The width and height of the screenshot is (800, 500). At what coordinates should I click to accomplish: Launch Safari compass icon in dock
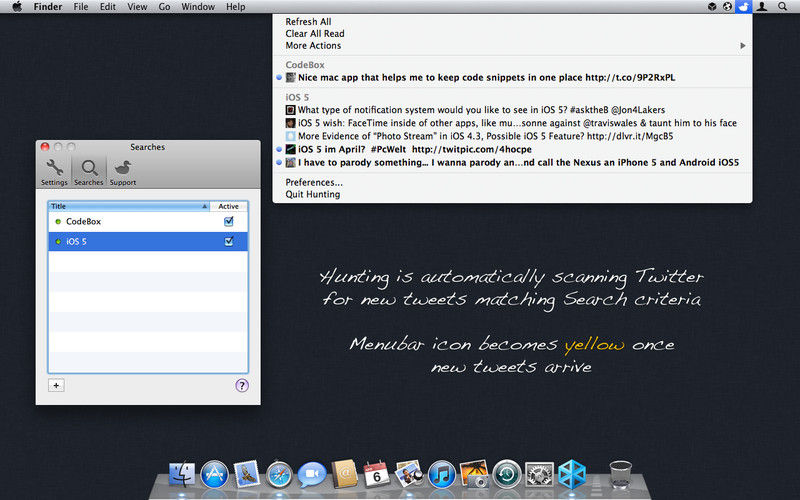click(x=279, y=476)
